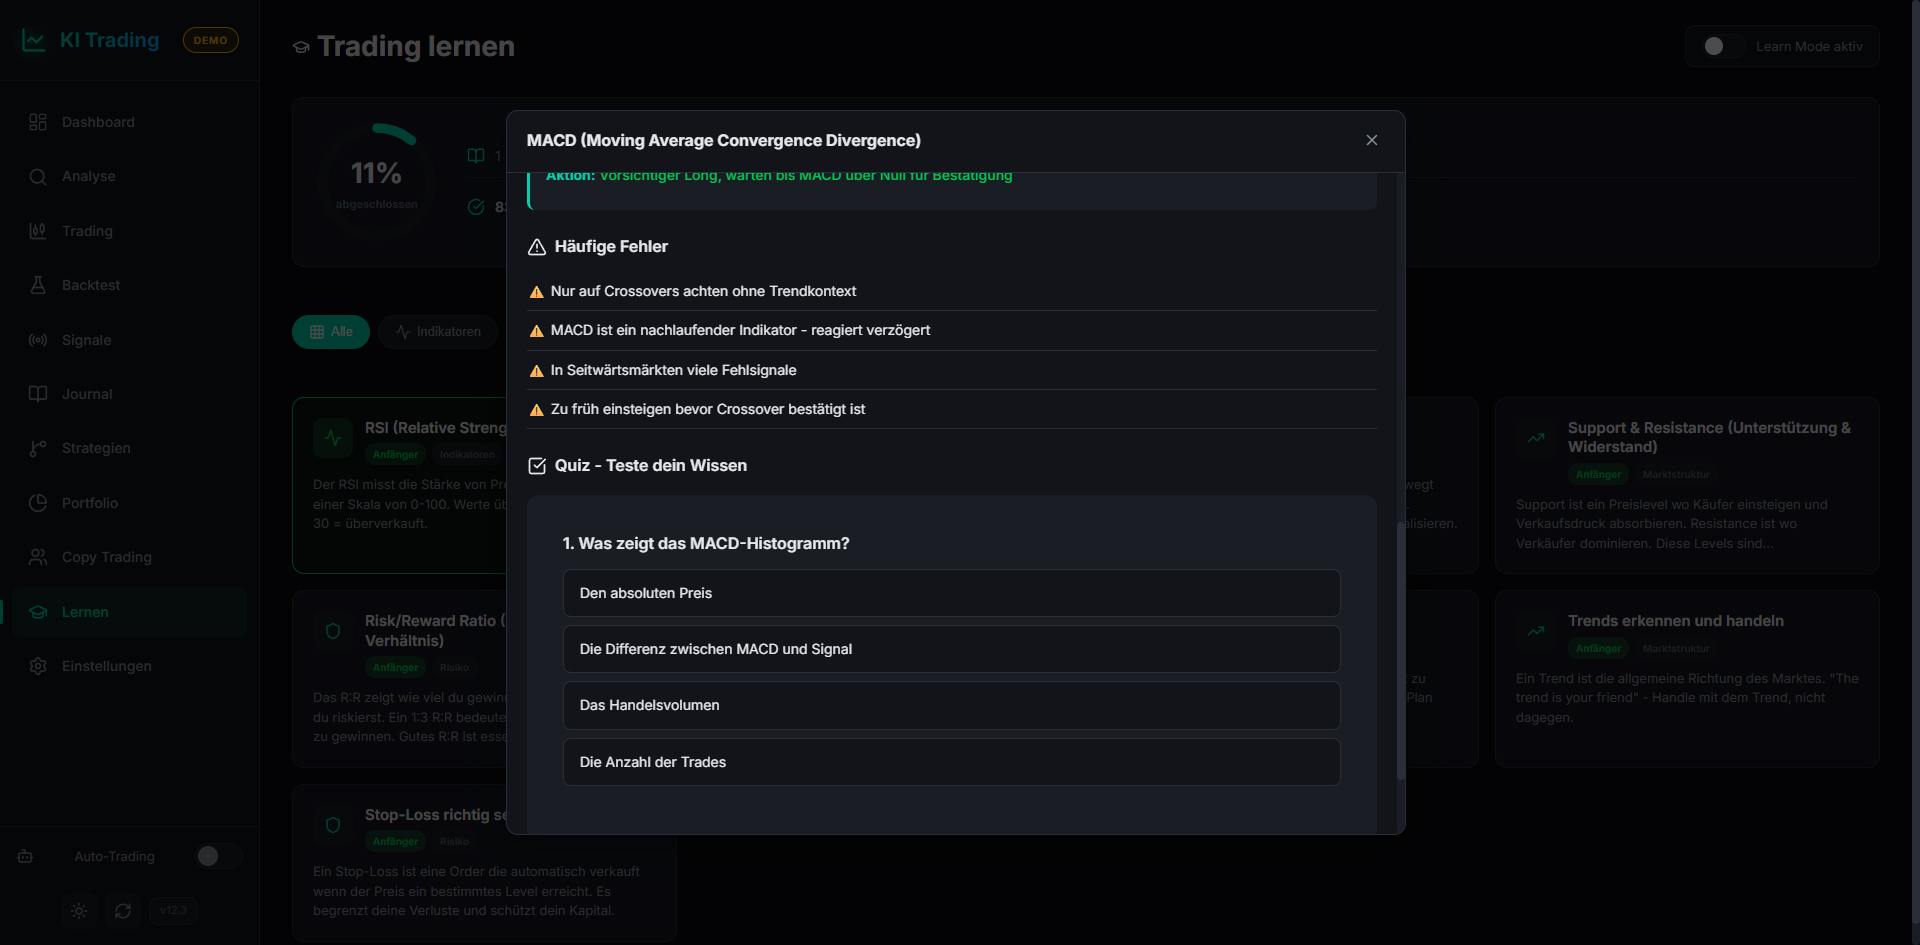Toggle the Auto-Trading switch
1920x945 pixels.
tap(218, 856)
